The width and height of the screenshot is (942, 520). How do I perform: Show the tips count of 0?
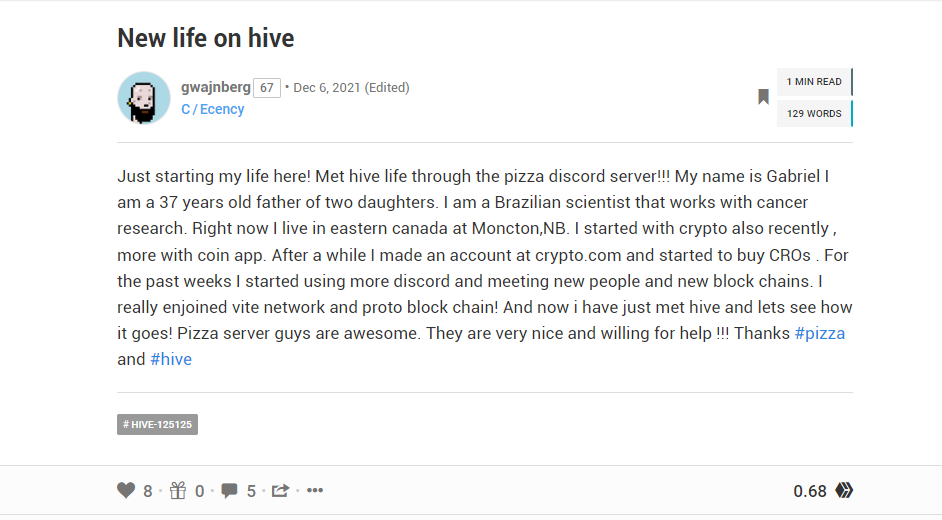[x=199, y=491]
